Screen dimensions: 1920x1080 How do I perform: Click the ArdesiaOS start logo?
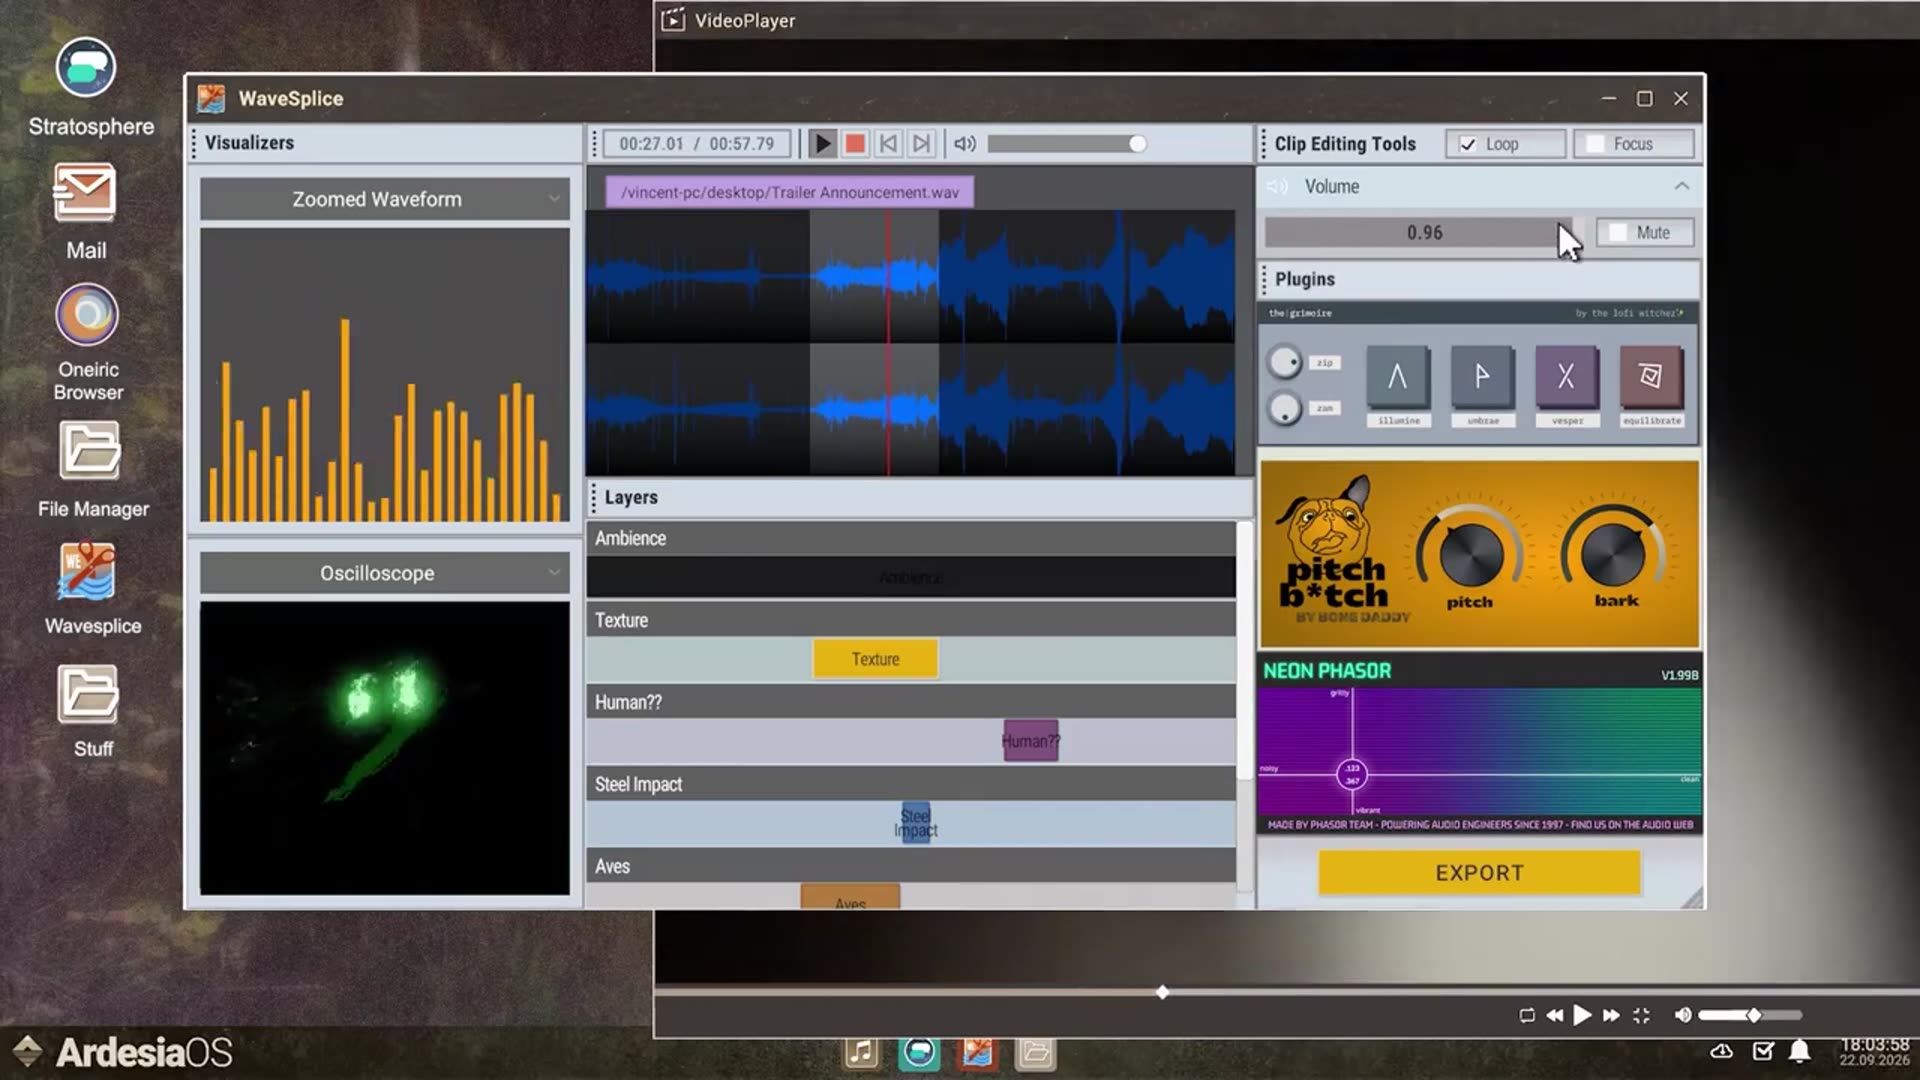pos(125,1052)
